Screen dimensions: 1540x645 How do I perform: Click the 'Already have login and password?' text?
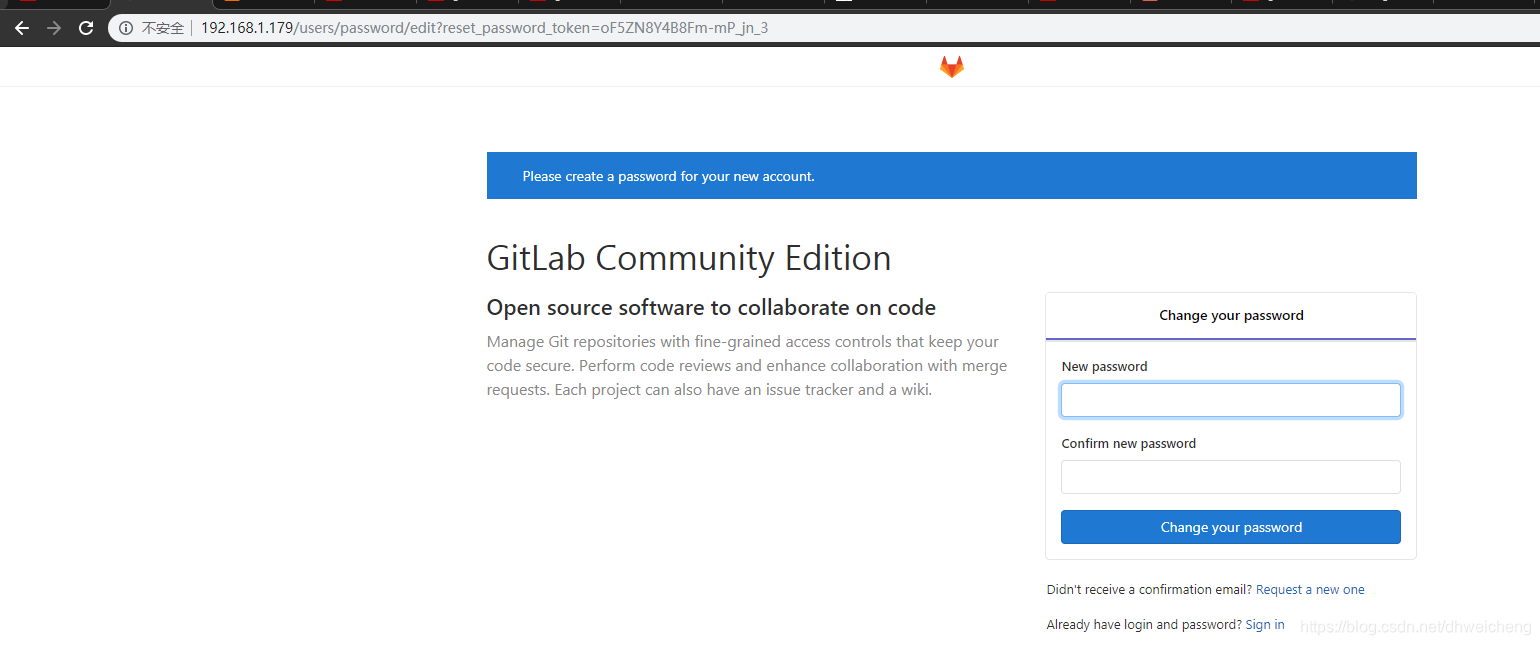tap(1144, 625)
